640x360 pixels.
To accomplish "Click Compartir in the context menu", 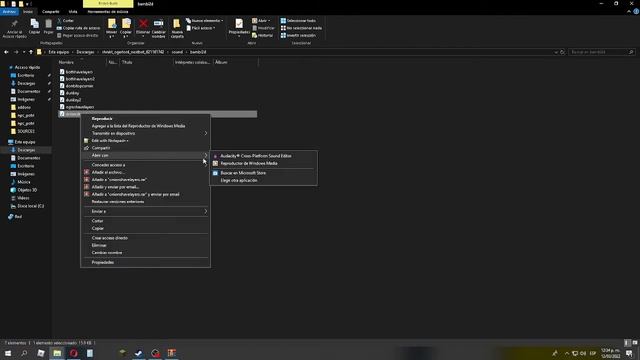I will pyautogui.click(x=101, y=148).
